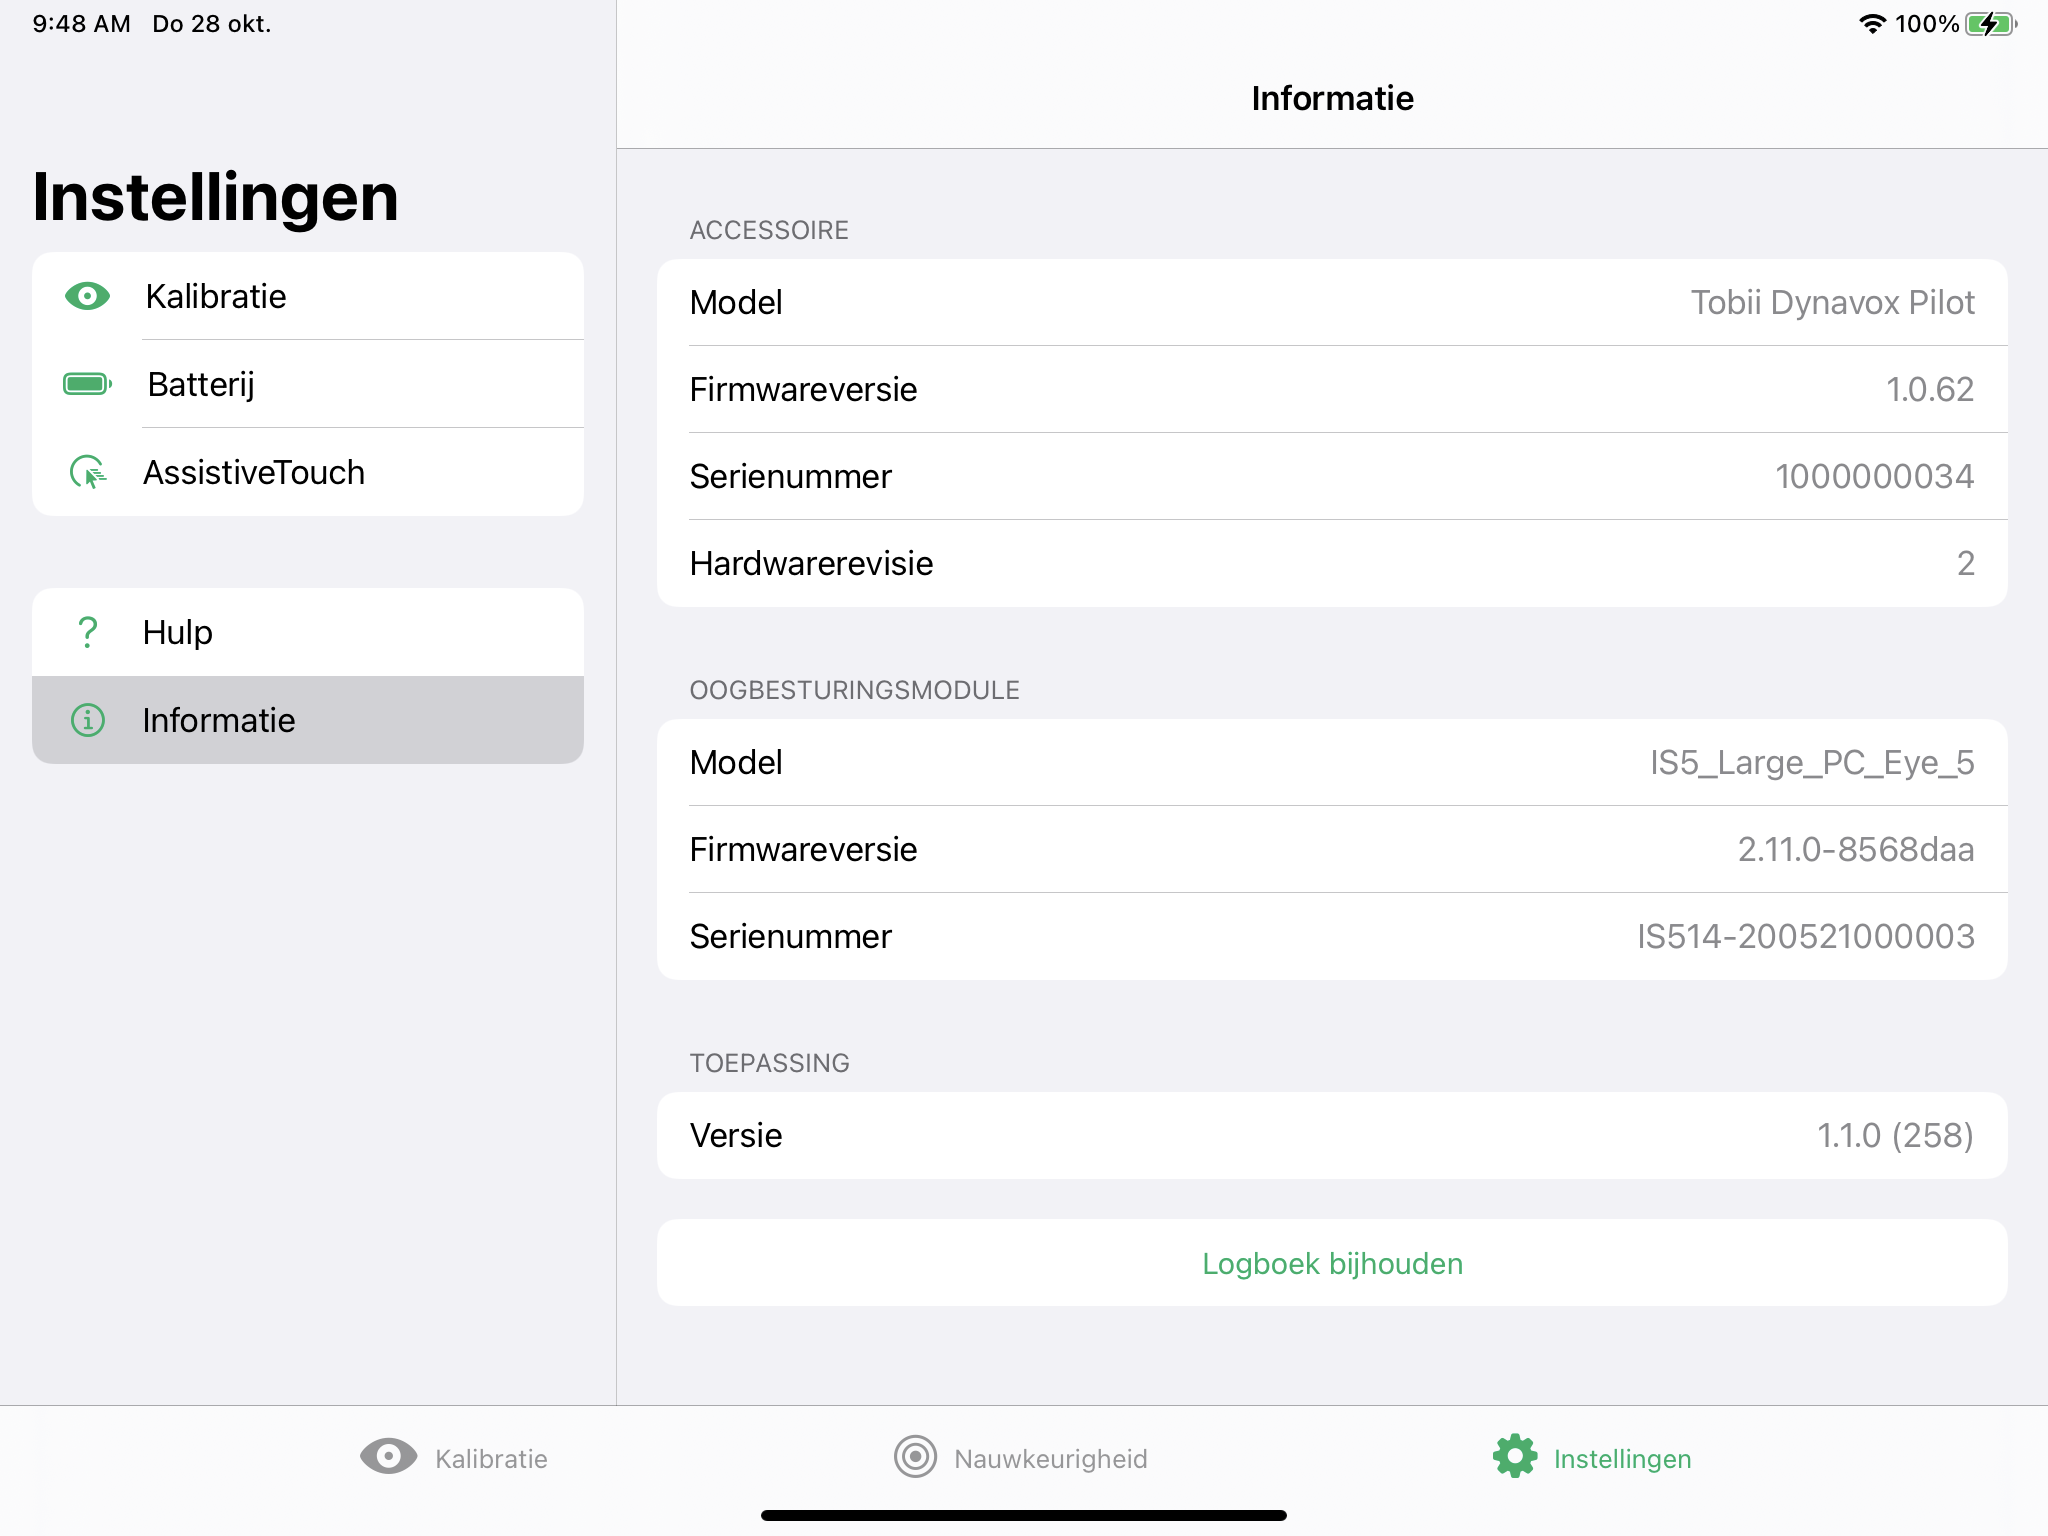Click the Informatie info circle icon

[x=88, y=720]
